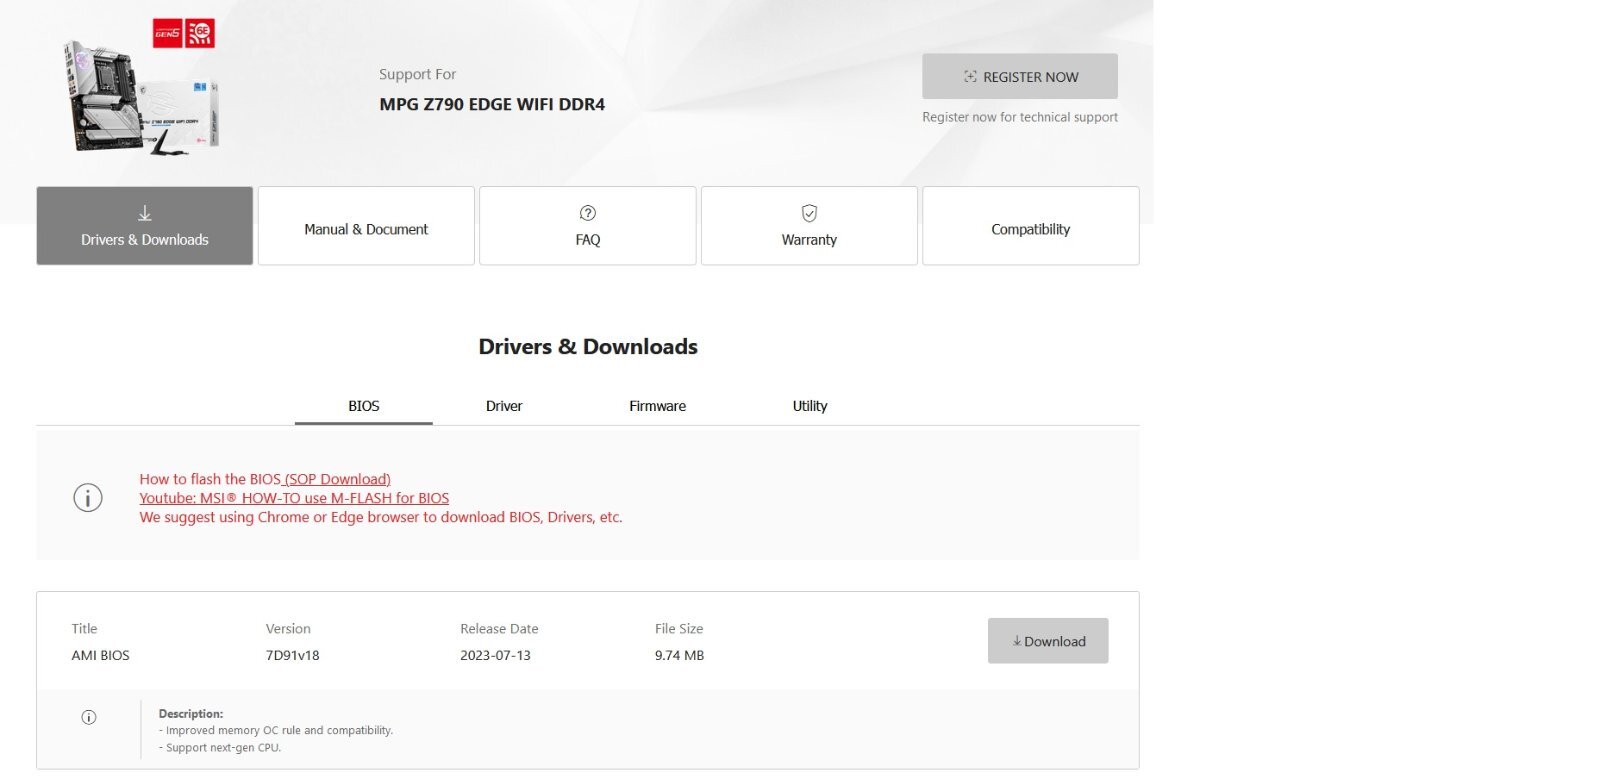1600x779 pixels.
Task: Switch to the Firmware sub-tab
Action: 657,406
